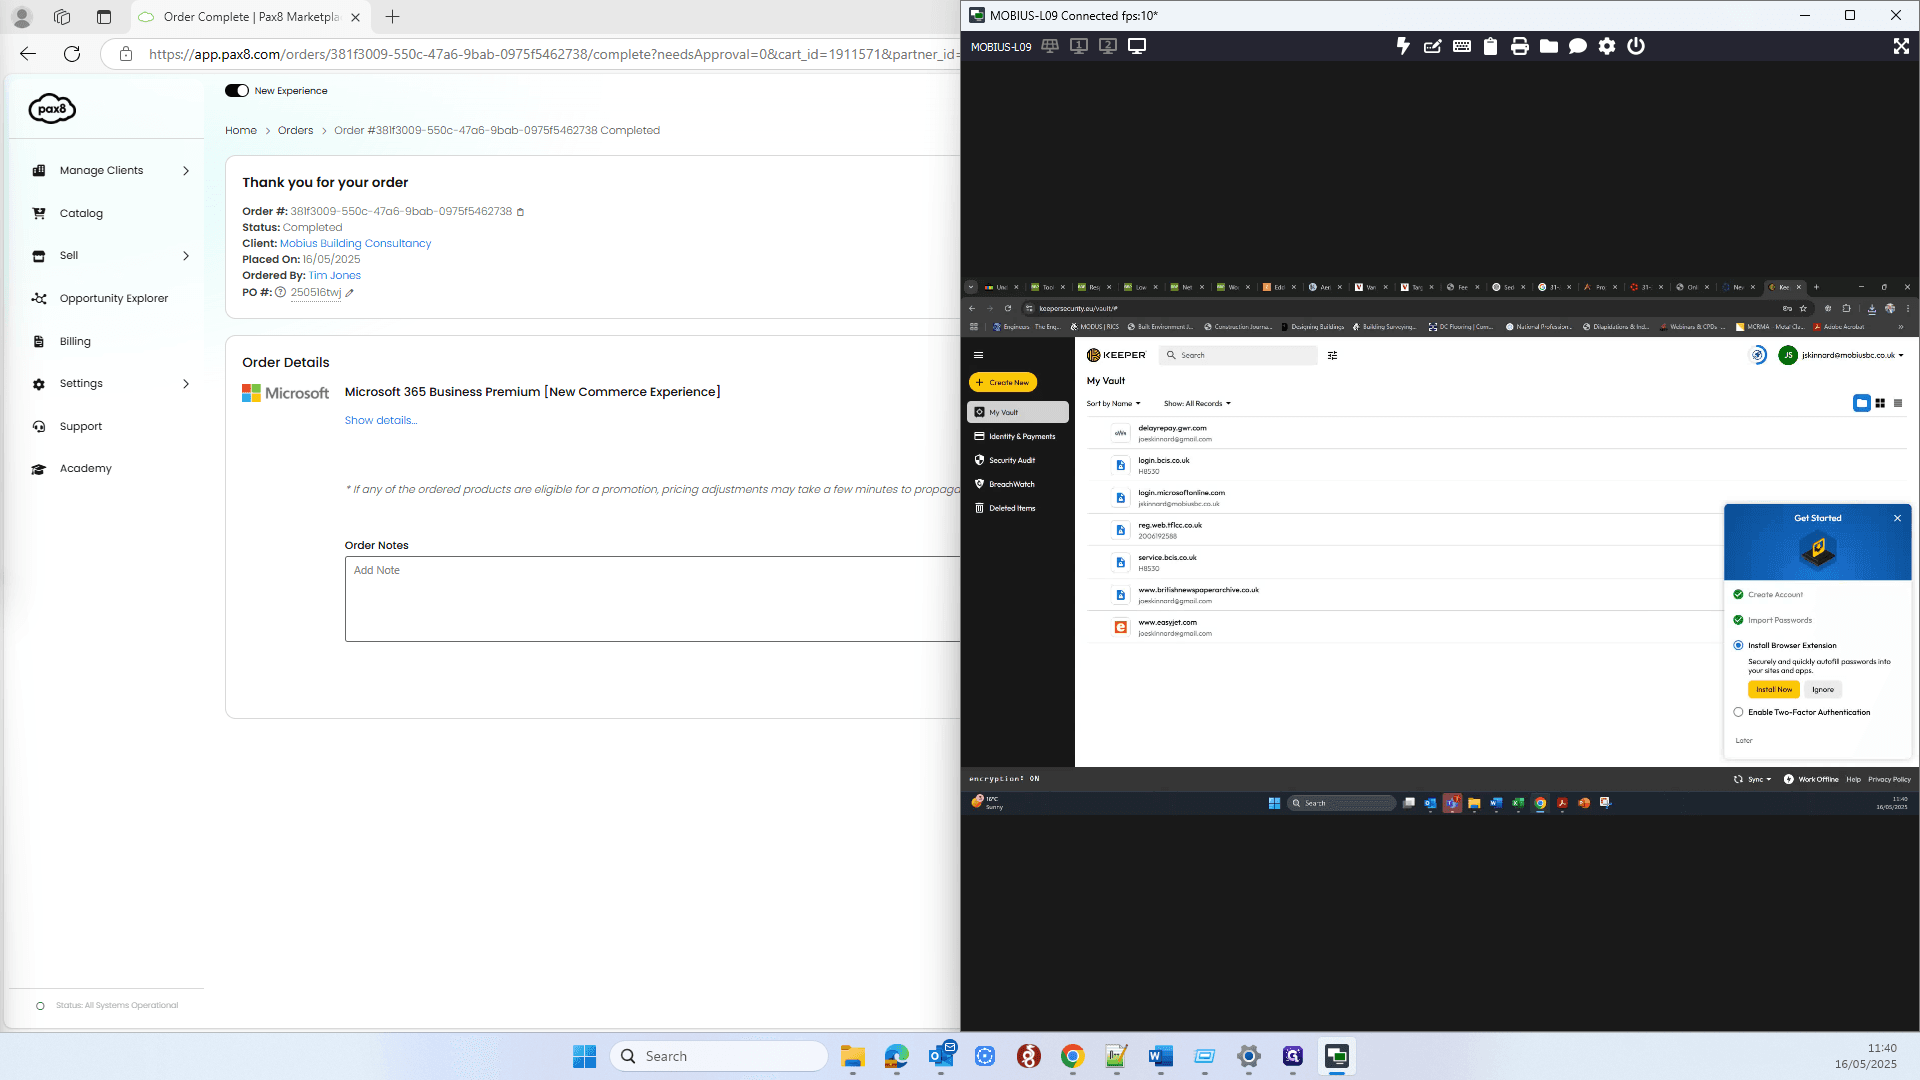Open file transfer folder icon in remote toolbar
Viewport: 1920px width, 1080px height.
1548,46
